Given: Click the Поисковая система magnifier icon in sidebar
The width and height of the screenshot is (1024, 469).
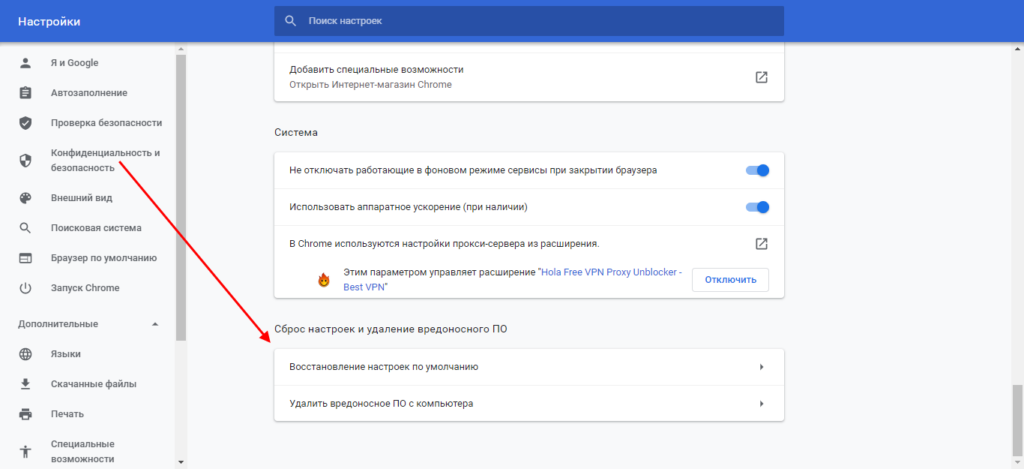Looking at the screenshot, I should (x=26, y=228).
